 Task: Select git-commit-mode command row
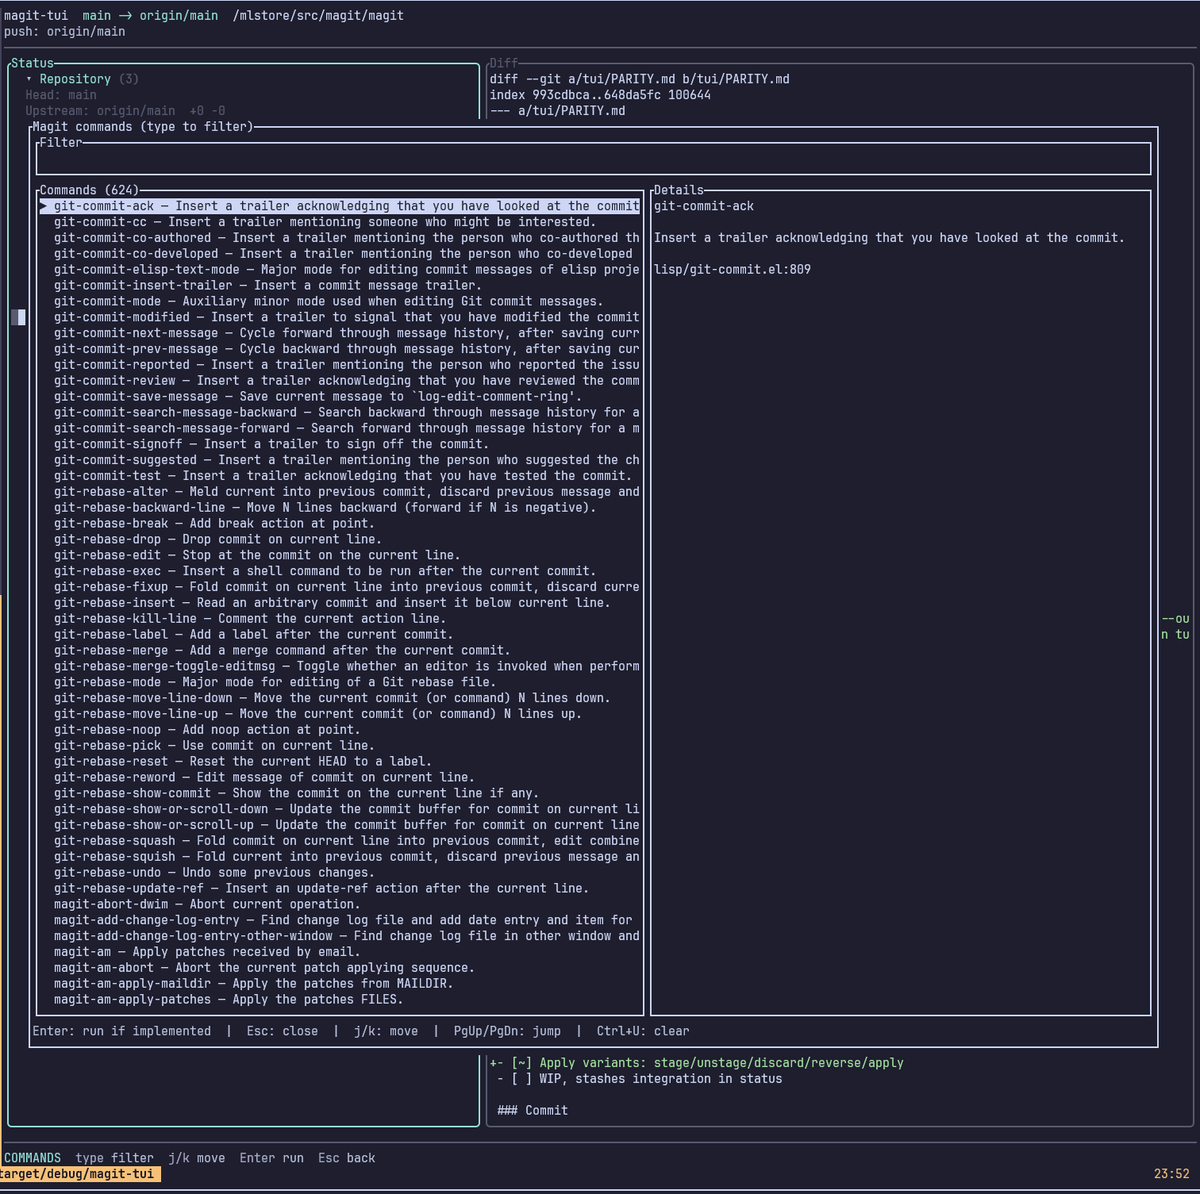coord(340,301)
